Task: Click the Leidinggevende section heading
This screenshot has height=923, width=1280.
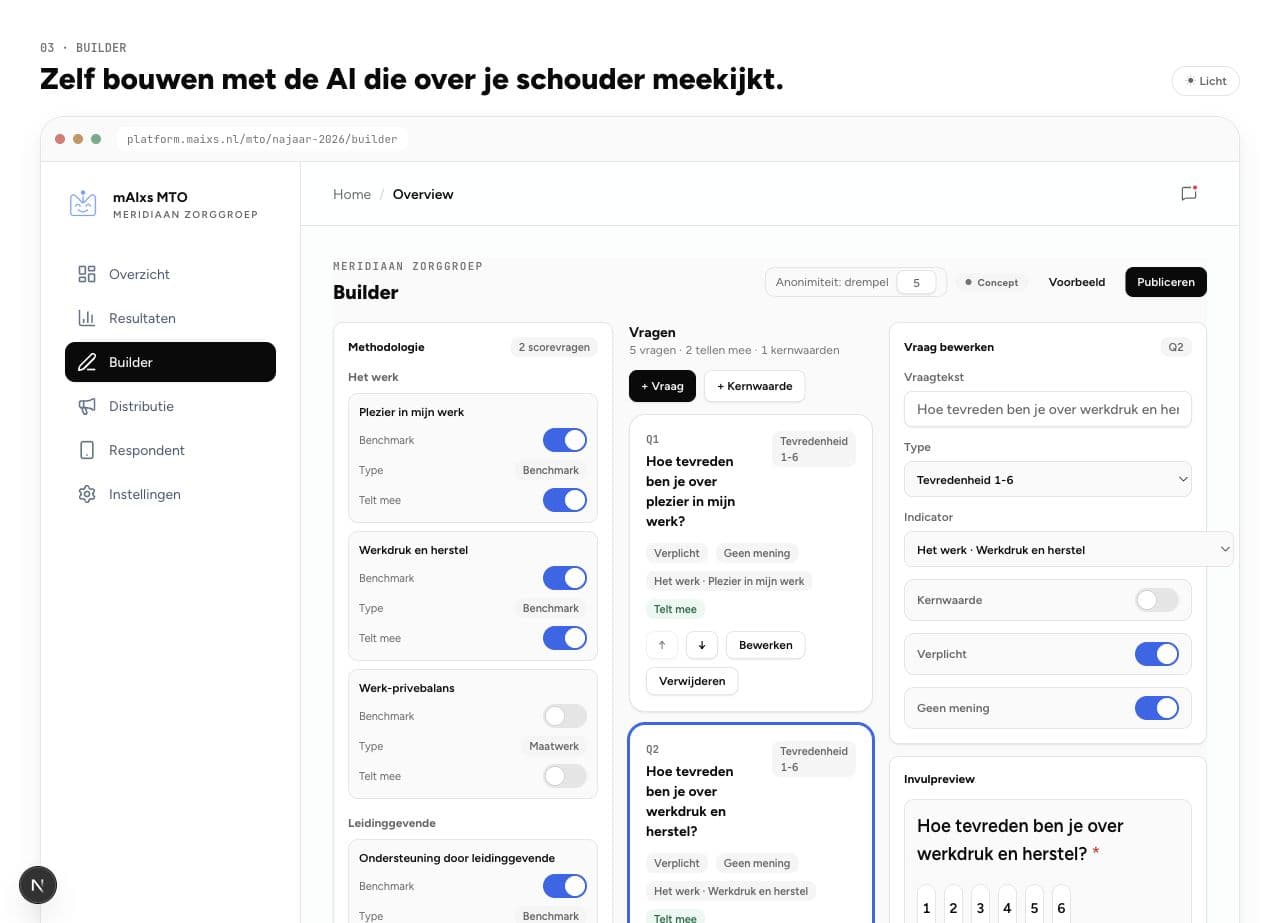Action: [392, 823]
